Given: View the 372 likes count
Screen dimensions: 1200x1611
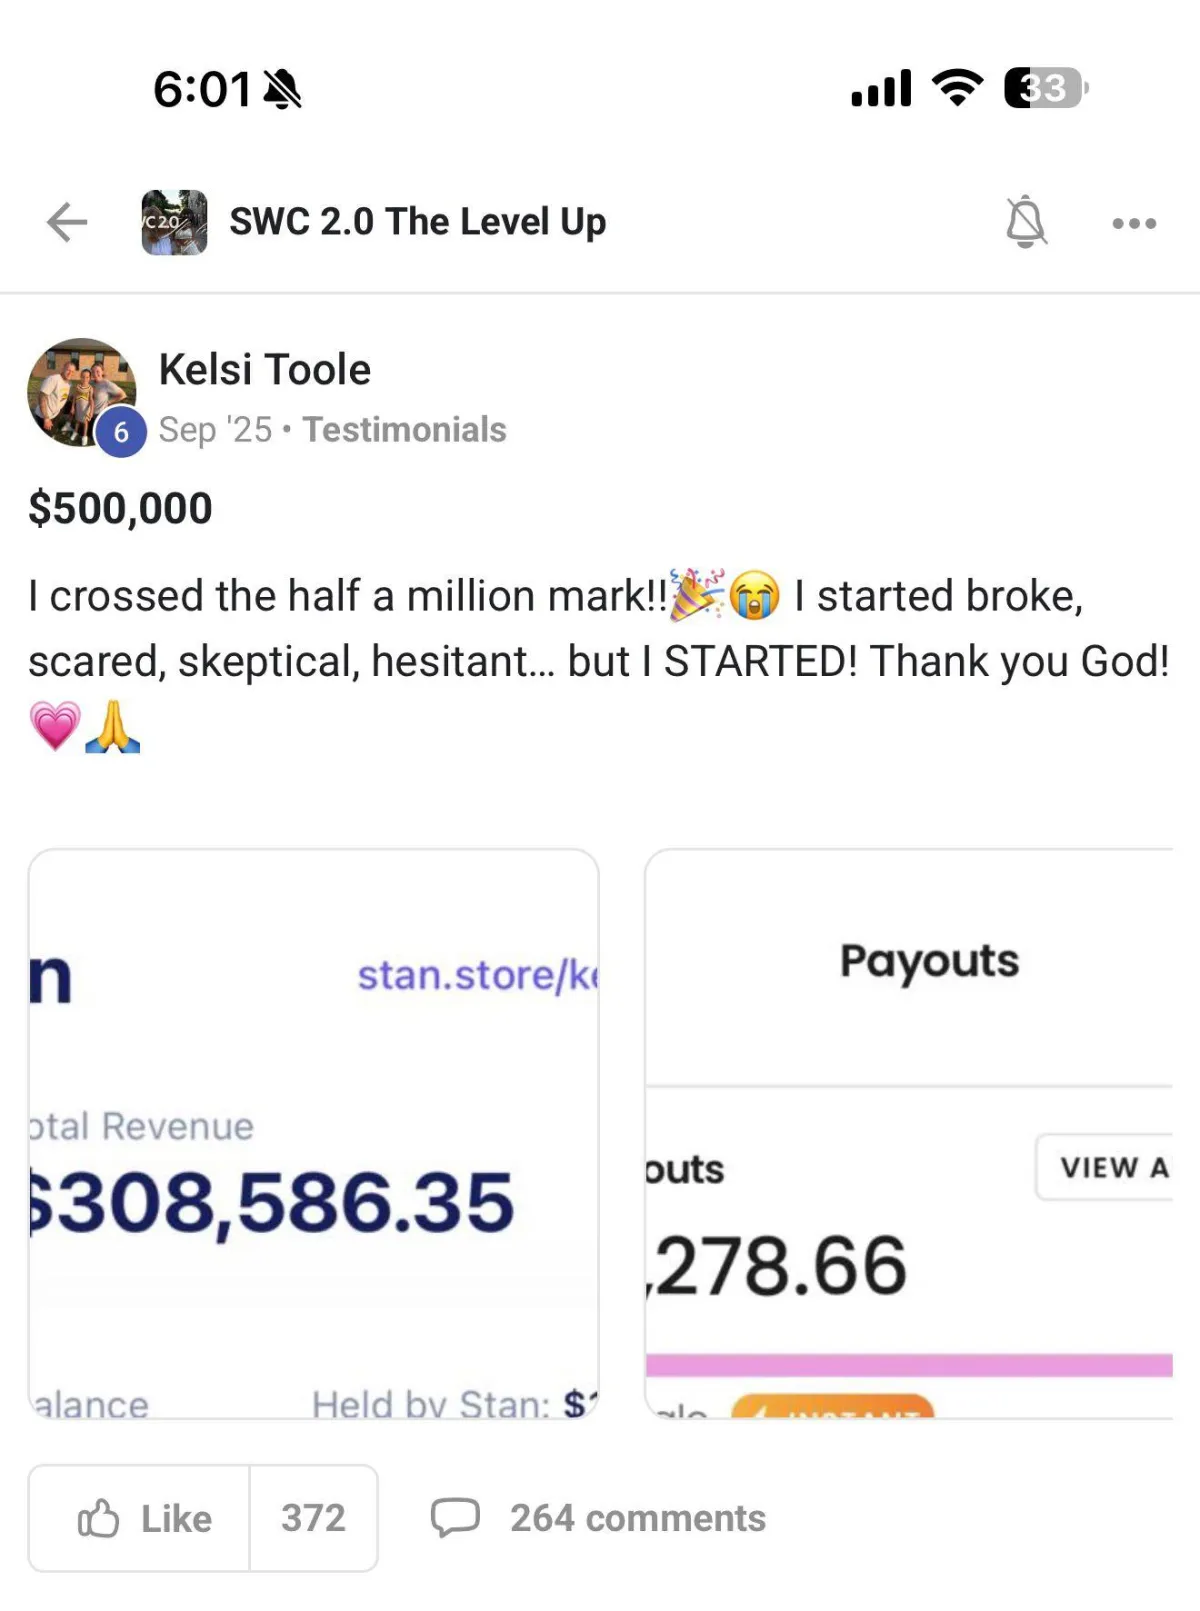Looking at the screenshot, I should (313, 1518).
